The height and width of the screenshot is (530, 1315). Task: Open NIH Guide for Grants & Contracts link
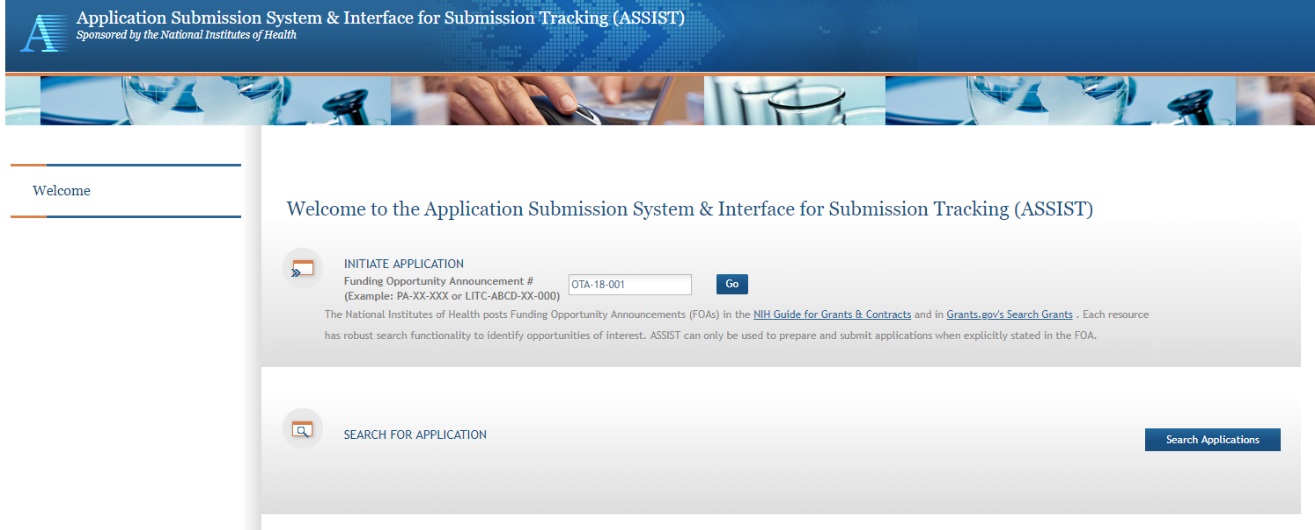point(832,315)
